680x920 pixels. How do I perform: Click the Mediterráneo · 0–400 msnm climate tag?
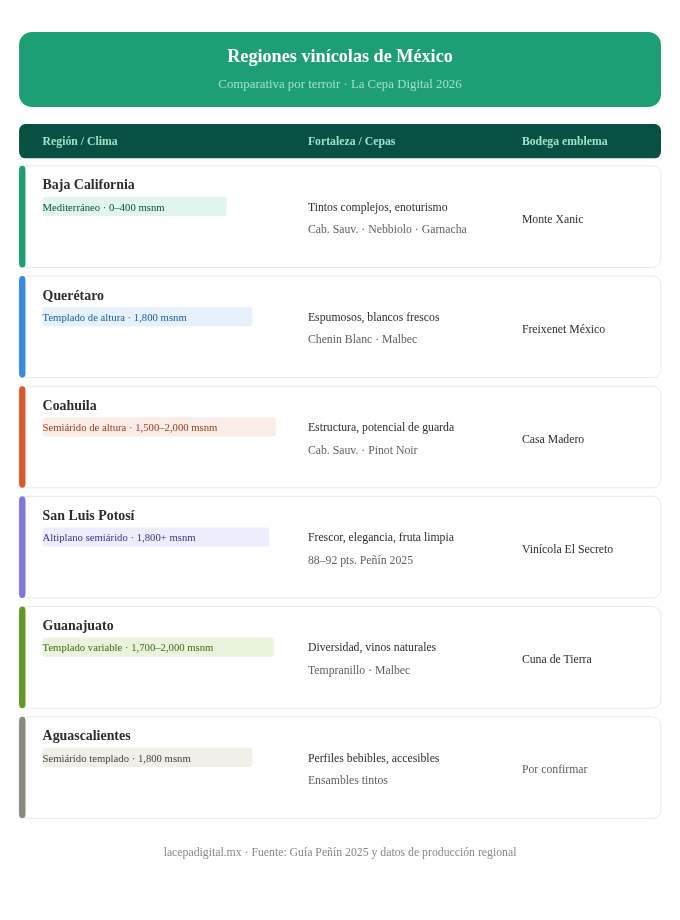tap(134, 207)
